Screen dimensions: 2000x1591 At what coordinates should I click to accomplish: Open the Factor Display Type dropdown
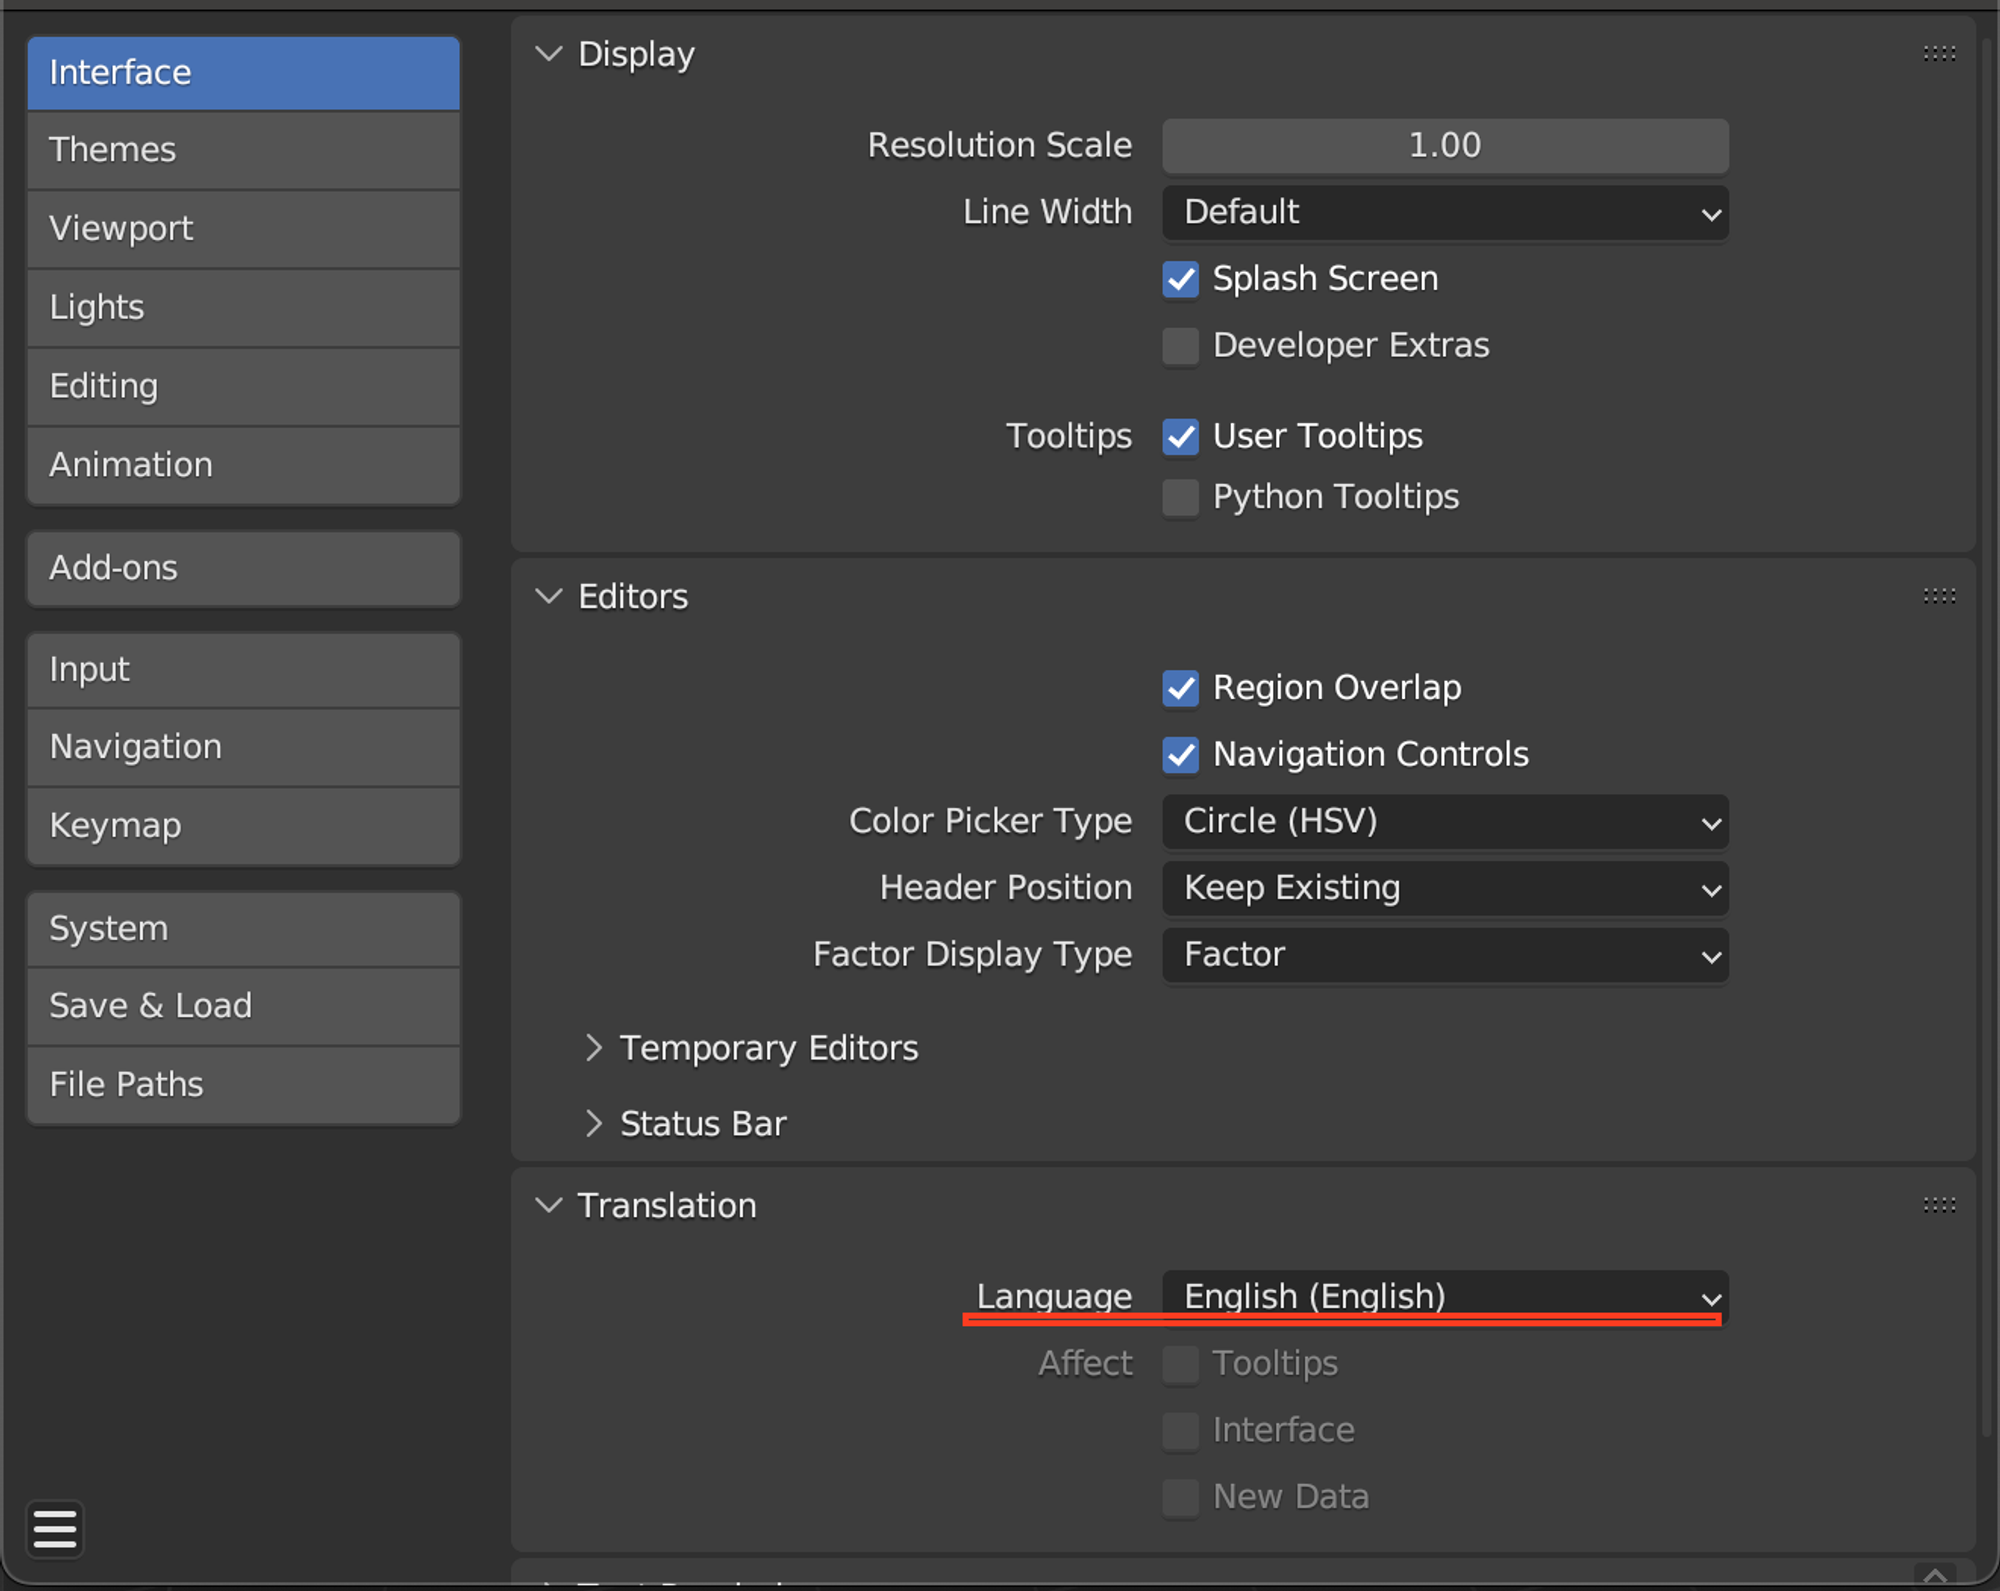pos(1445,955)
